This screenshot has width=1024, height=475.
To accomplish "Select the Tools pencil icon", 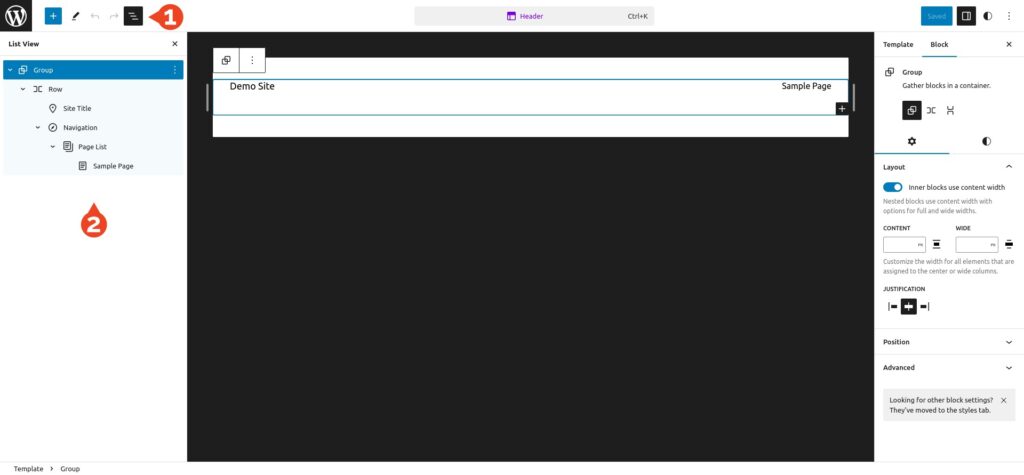I will (75, 16).
